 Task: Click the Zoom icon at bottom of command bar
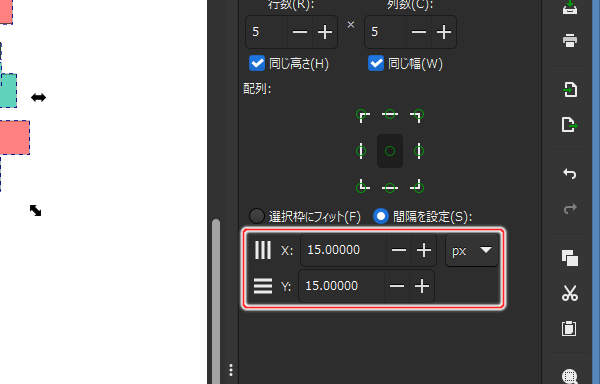(570, 376)
